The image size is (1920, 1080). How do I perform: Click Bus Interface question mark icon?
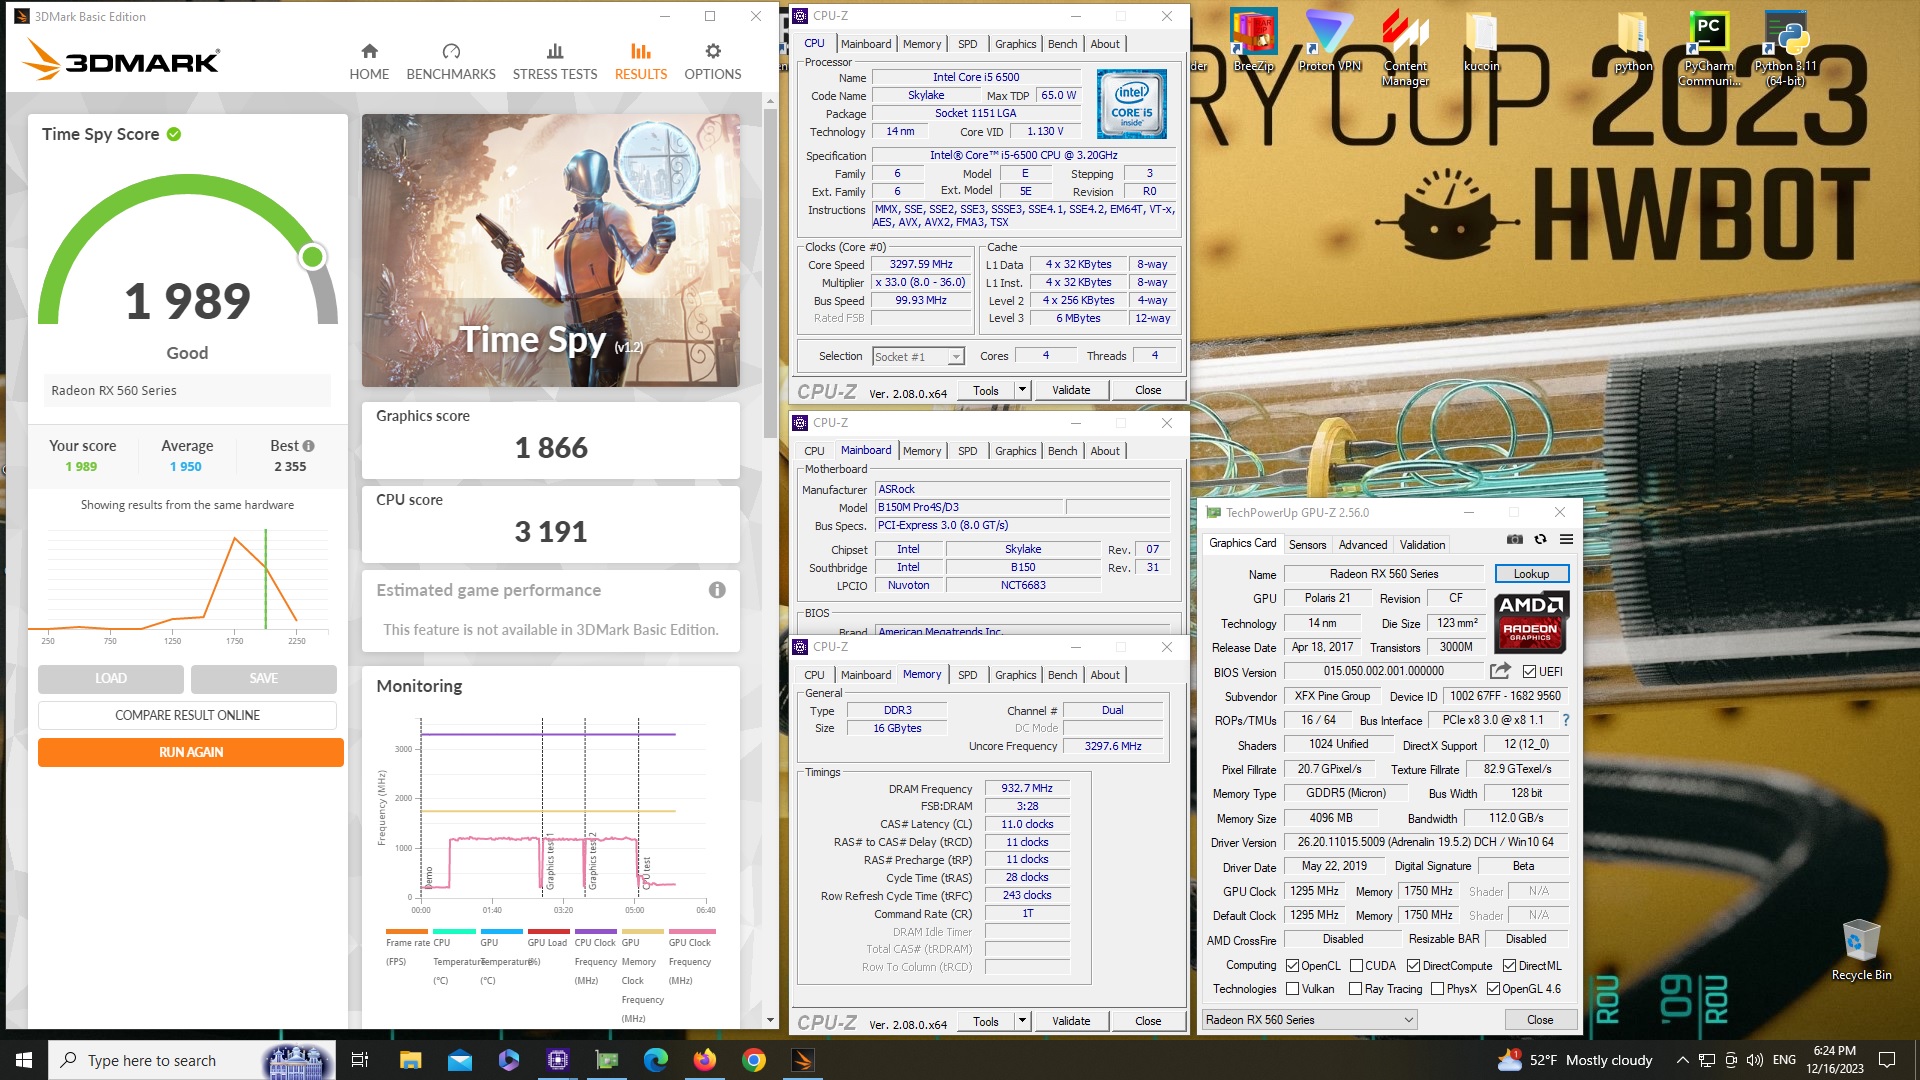coord(1566,720)
